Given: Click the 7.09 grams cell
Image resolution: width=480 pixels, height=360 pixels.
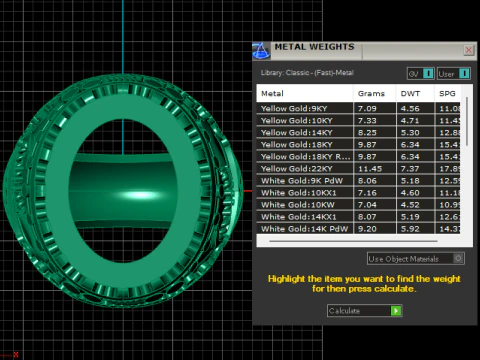Looking at the screenshot, I should coord(375,108).
